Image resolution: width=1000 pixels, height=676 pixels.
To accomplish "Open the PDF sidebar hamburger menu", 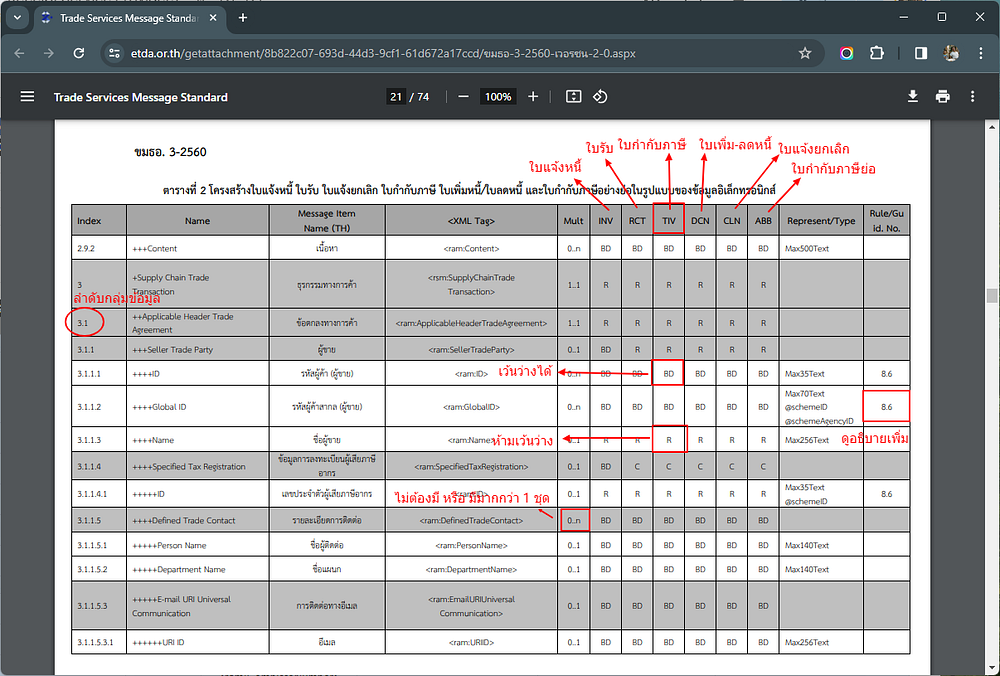I will [x=28, y=97].
